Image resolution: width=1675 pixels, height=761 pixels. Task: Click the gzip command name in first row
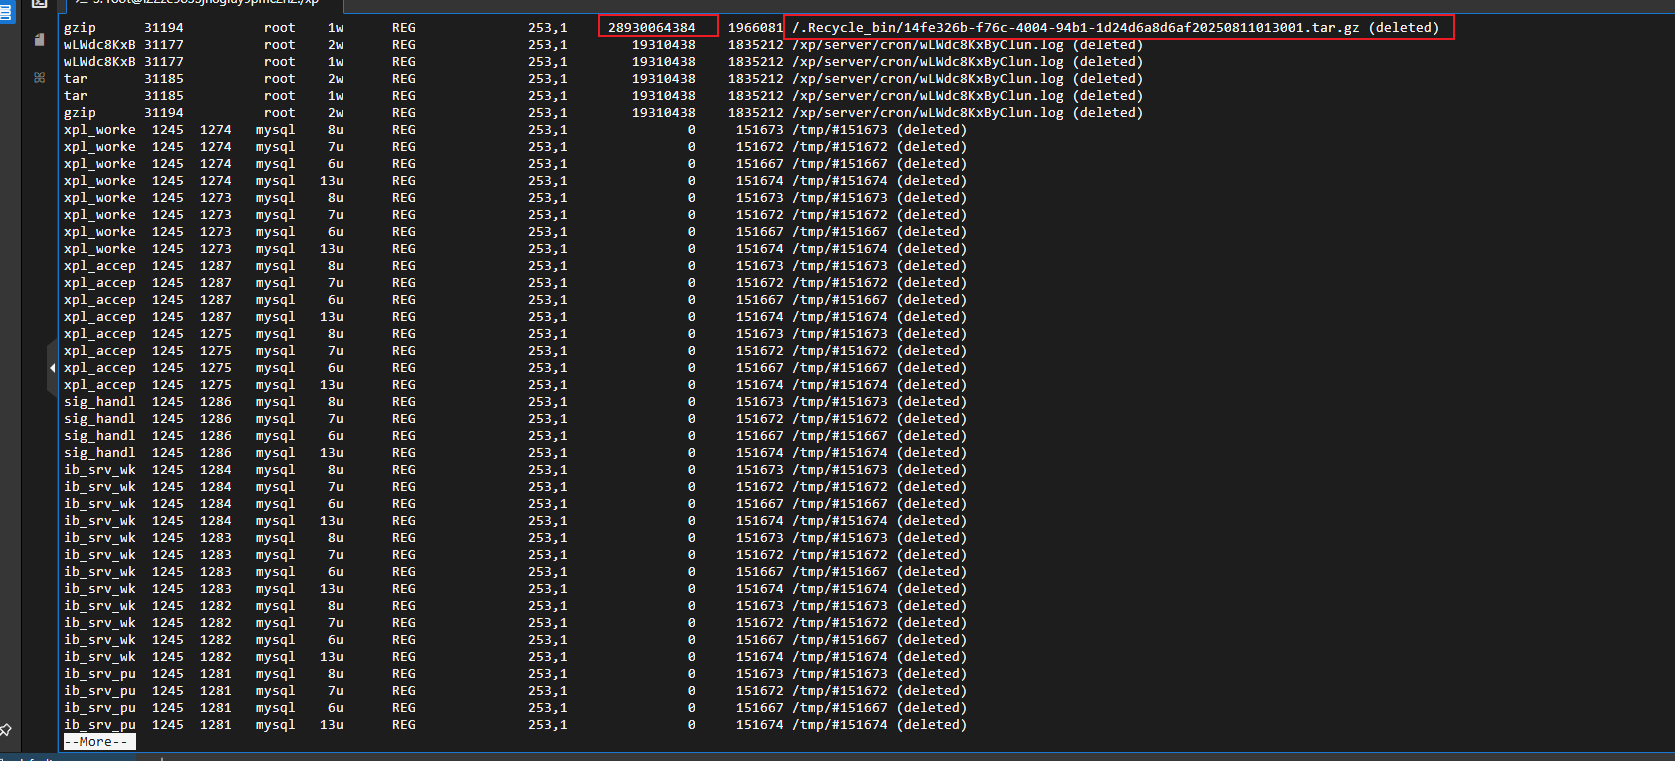(x=80, y=28)
